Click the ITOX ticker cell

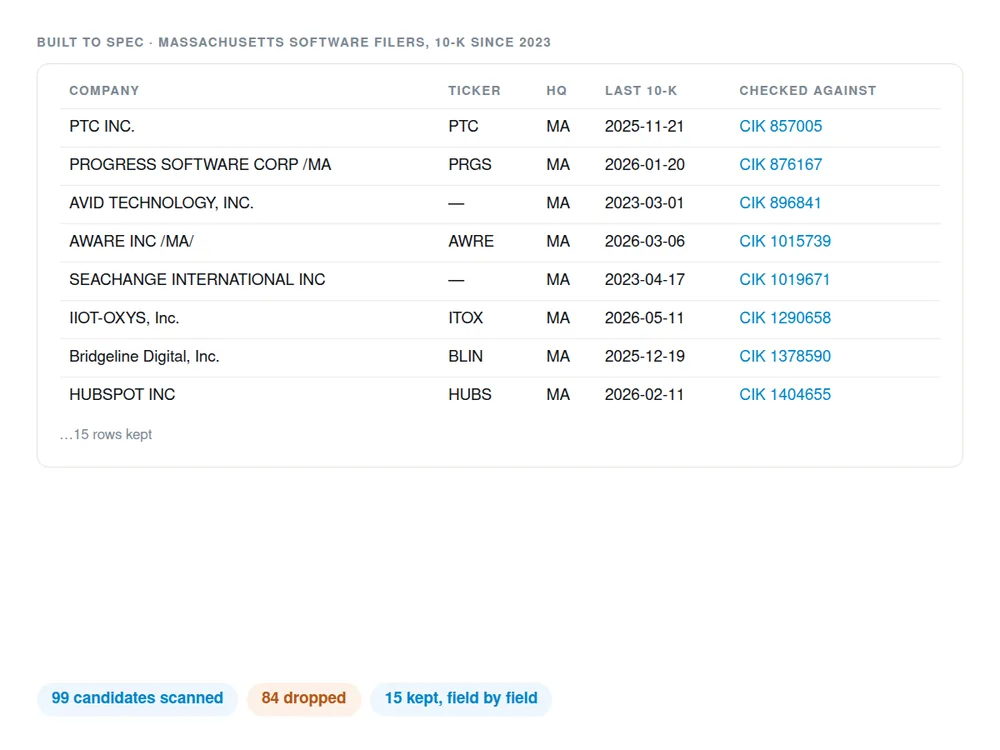point(466,318)
